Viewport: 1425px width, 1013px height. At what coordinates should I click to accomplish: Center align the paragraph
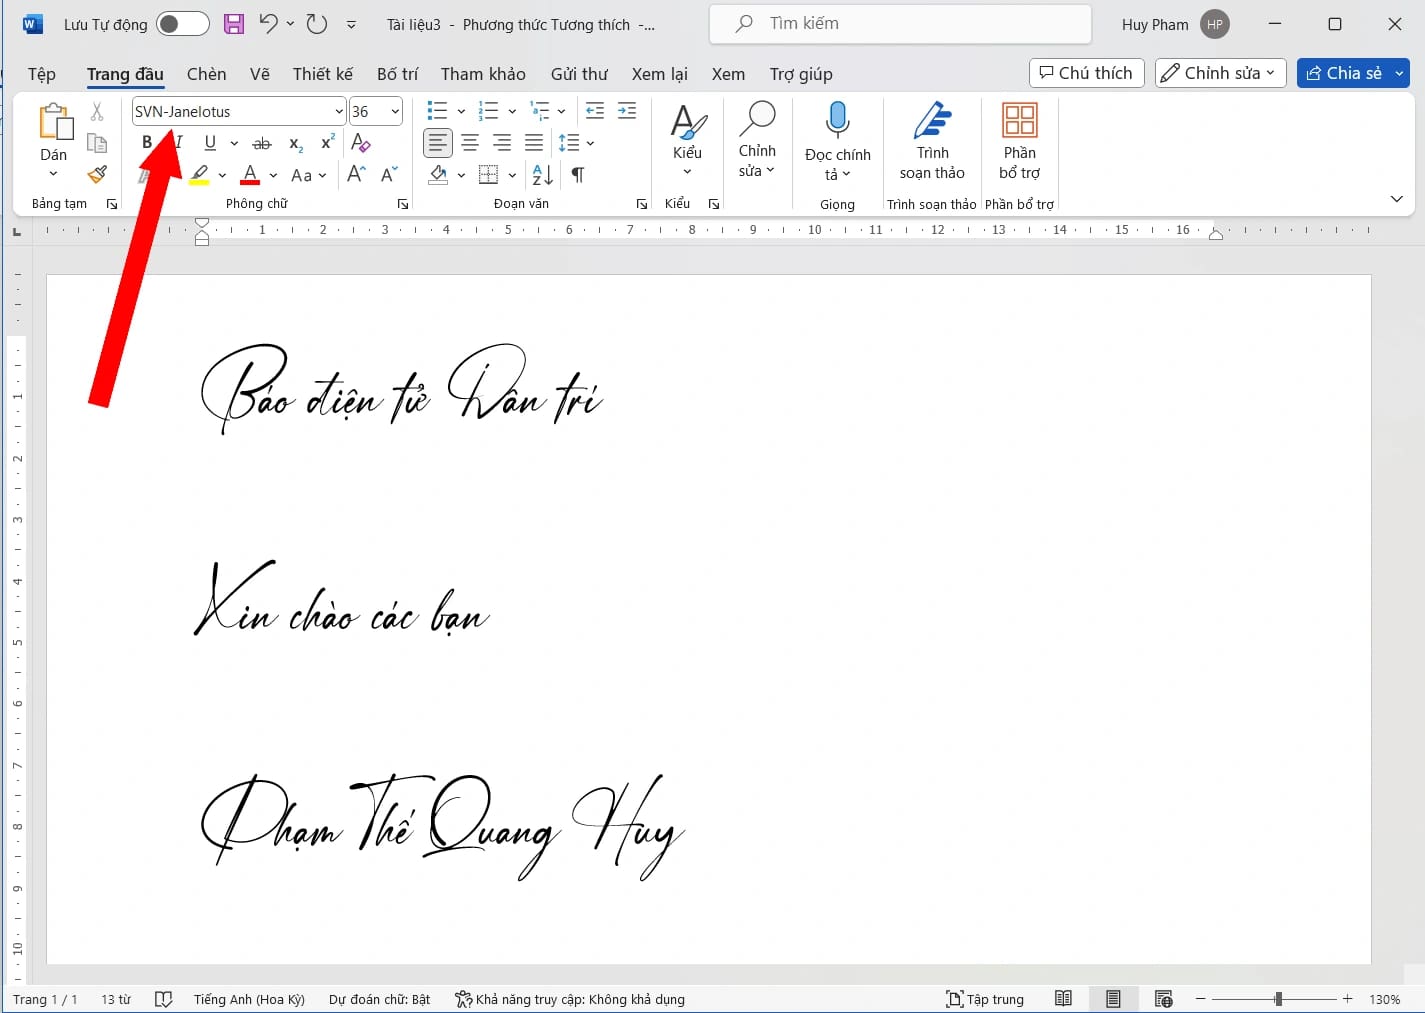tap(470, 143)
